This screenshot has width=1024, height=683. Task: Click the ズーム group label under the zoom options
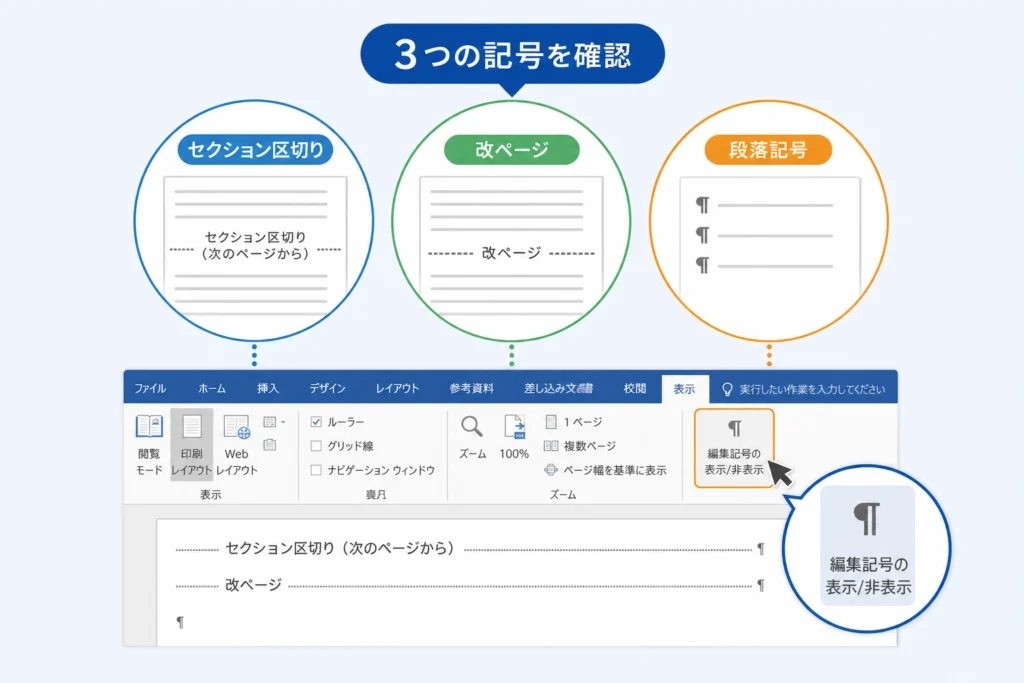coord(563,495)
